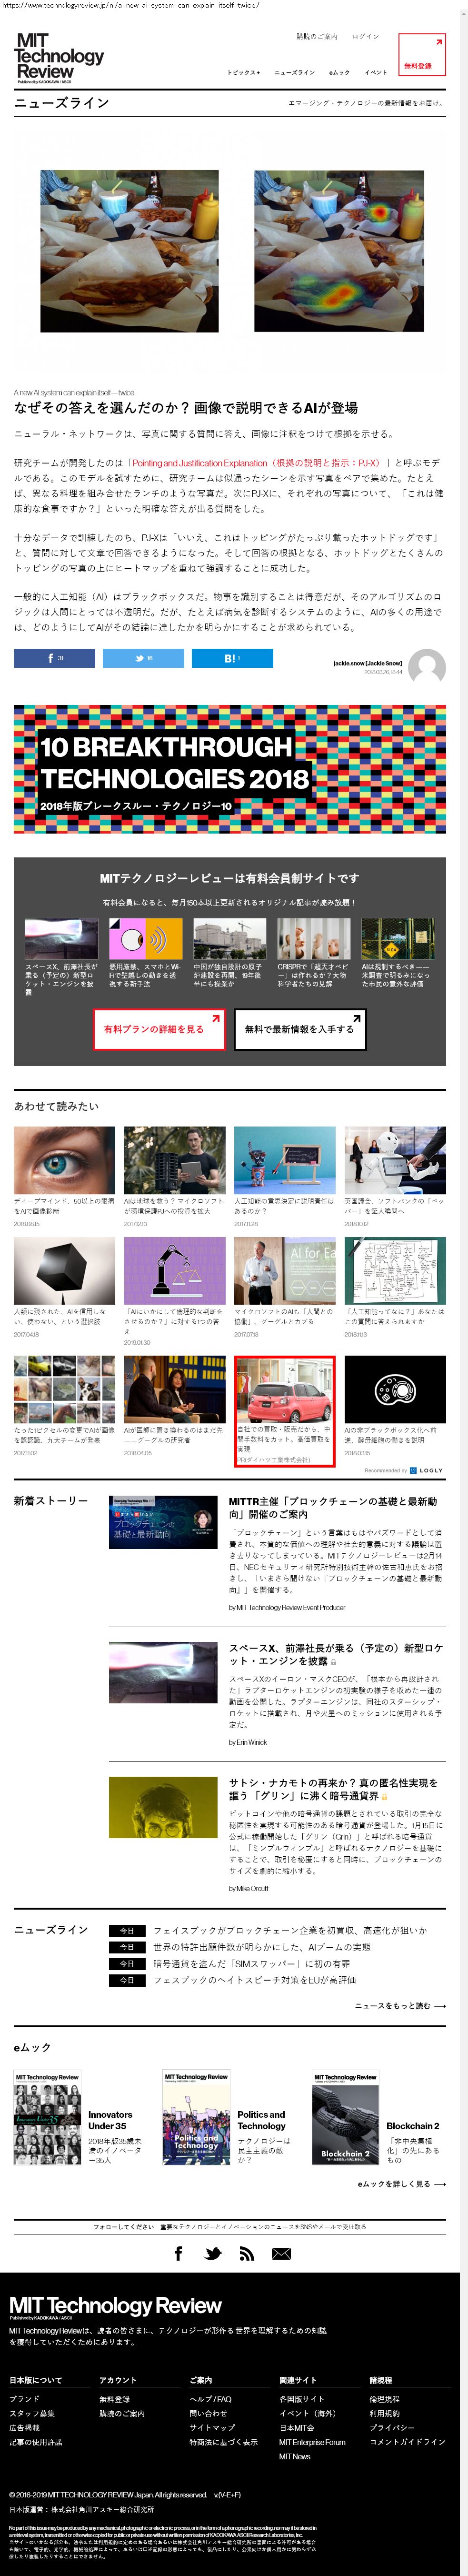This screenshot has width=468, height=2576.
Task: Click 記事の使用許諾 in the footer
Action: point(35,2441)
